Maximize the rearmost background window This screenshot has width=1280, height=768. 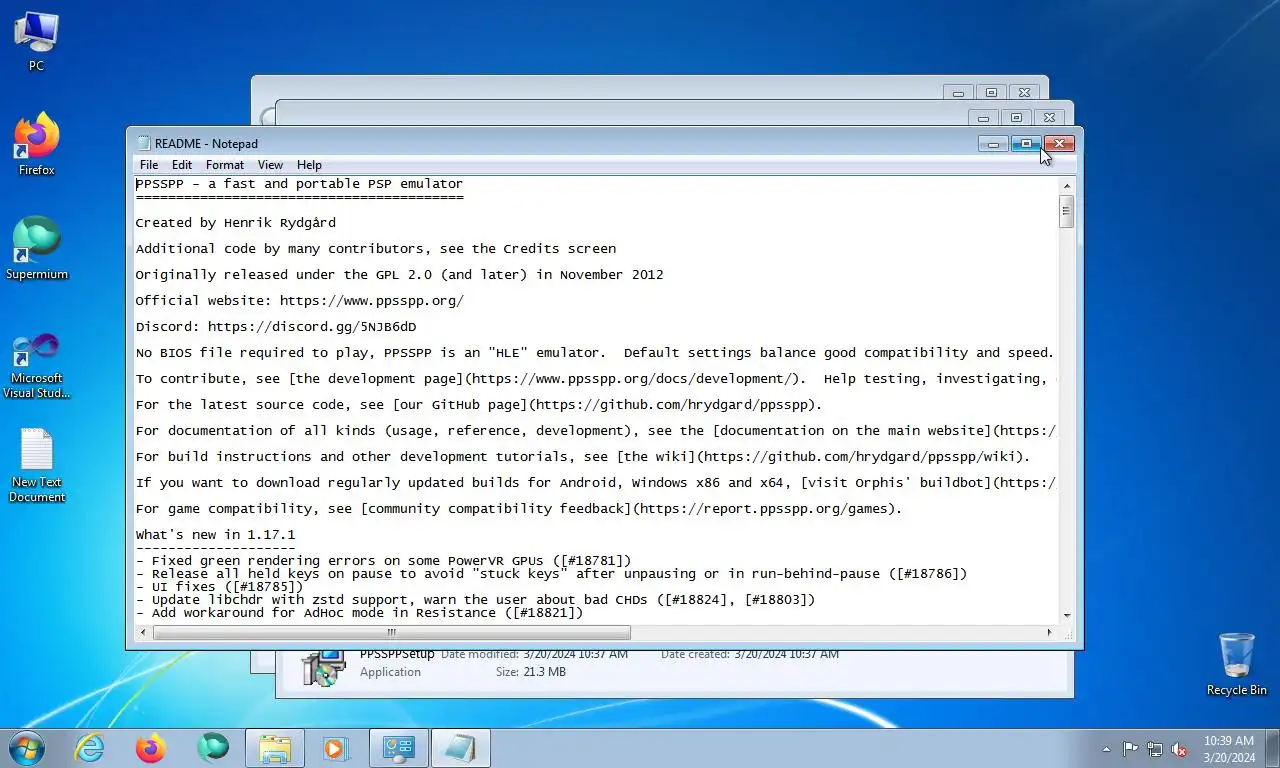tap(991, 93)
